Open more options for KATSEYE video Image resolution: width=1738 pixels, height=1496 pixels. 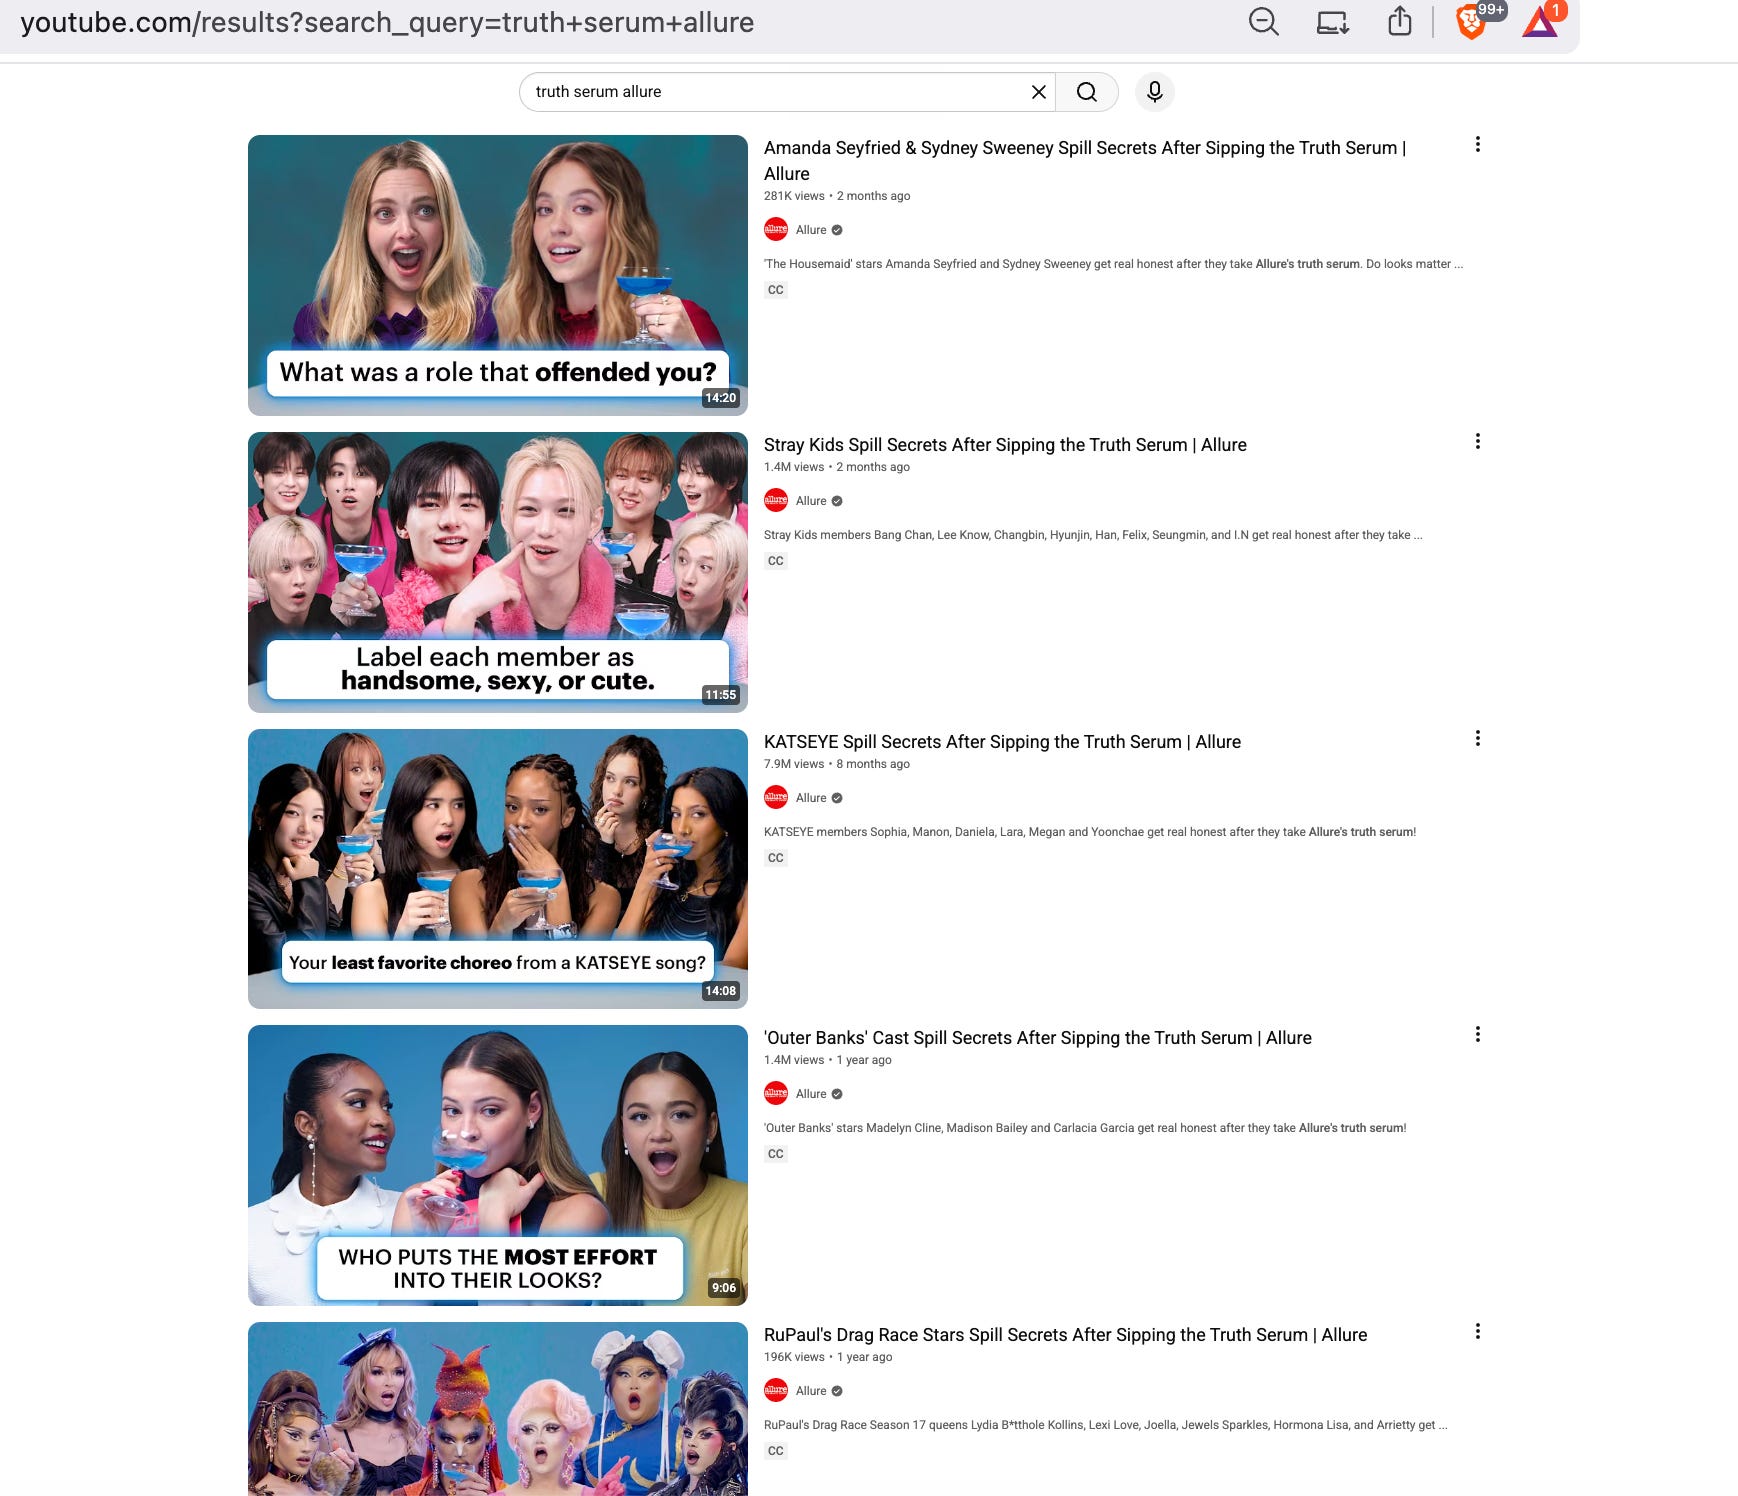tap(1477, 738)
